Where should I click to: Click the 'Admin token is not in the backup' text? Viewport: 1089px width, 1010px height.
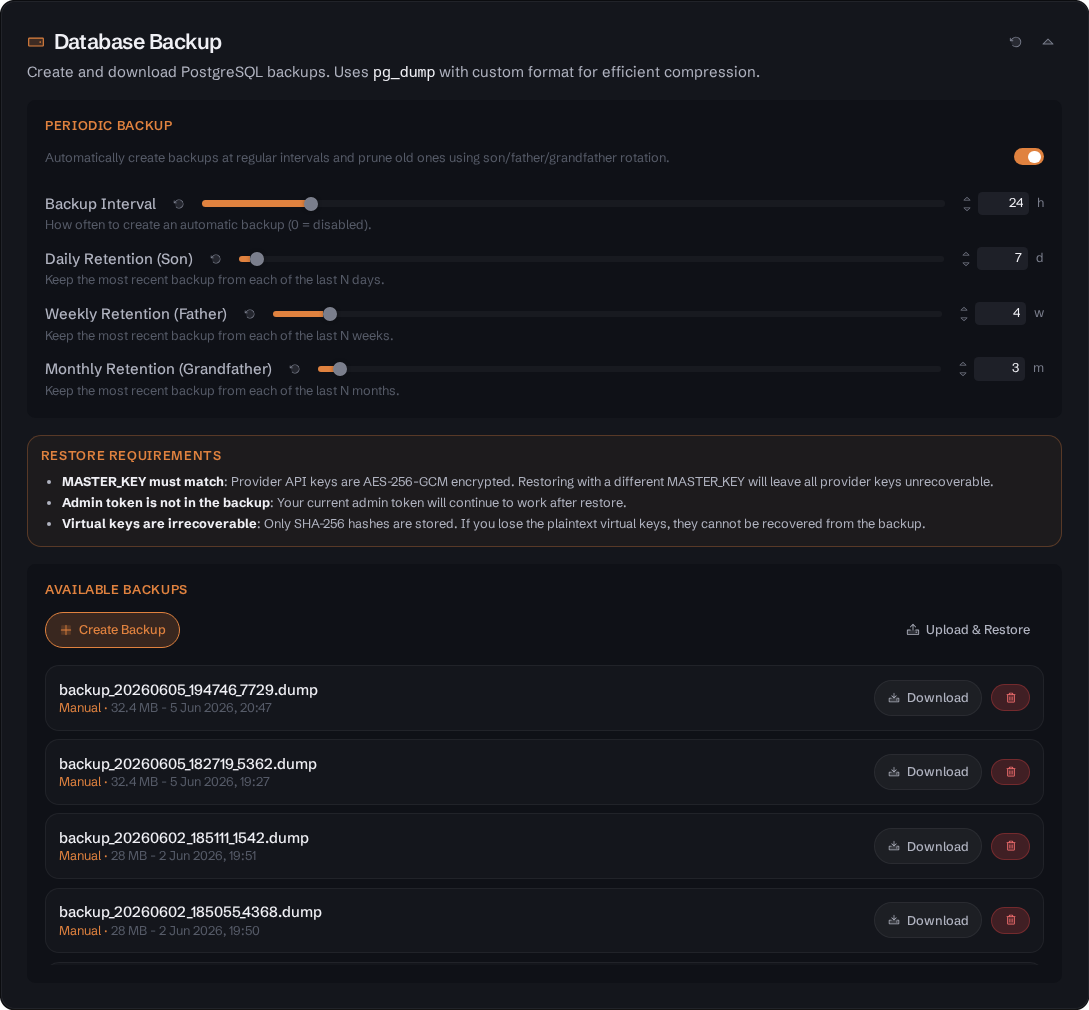click(x=166, y=503)
